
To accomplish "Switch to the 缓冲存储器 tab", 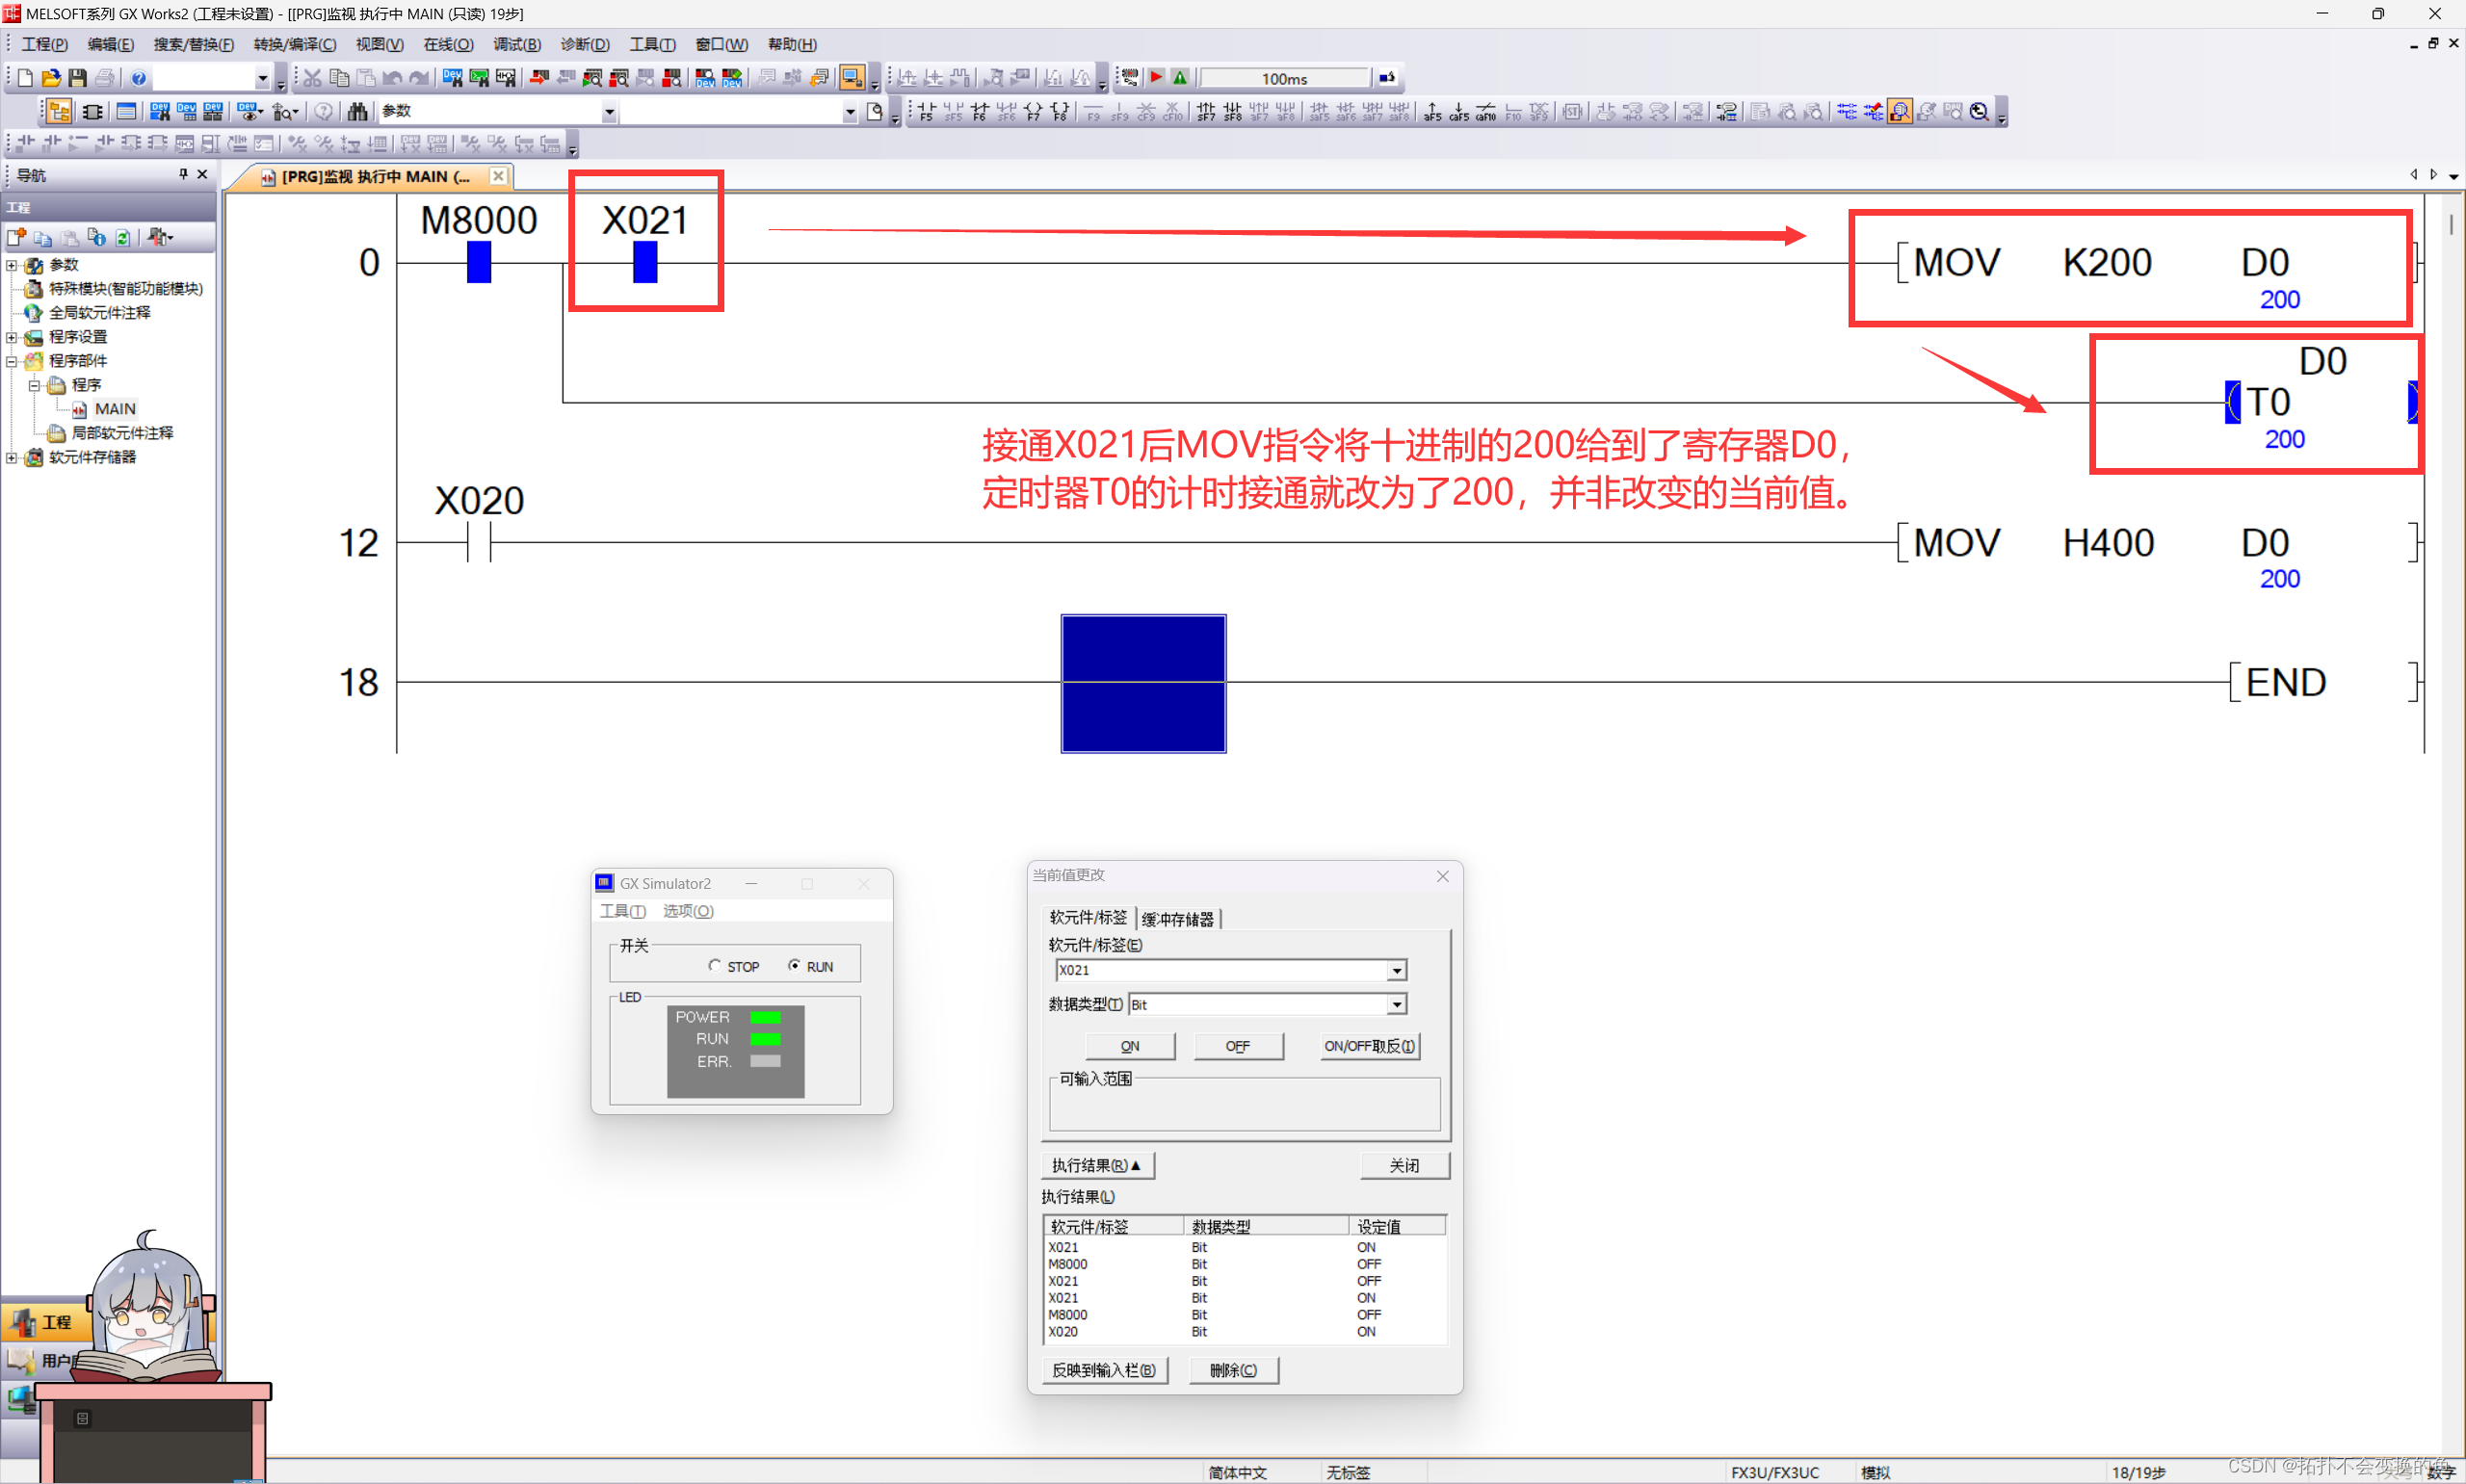I will [1177, 918].
